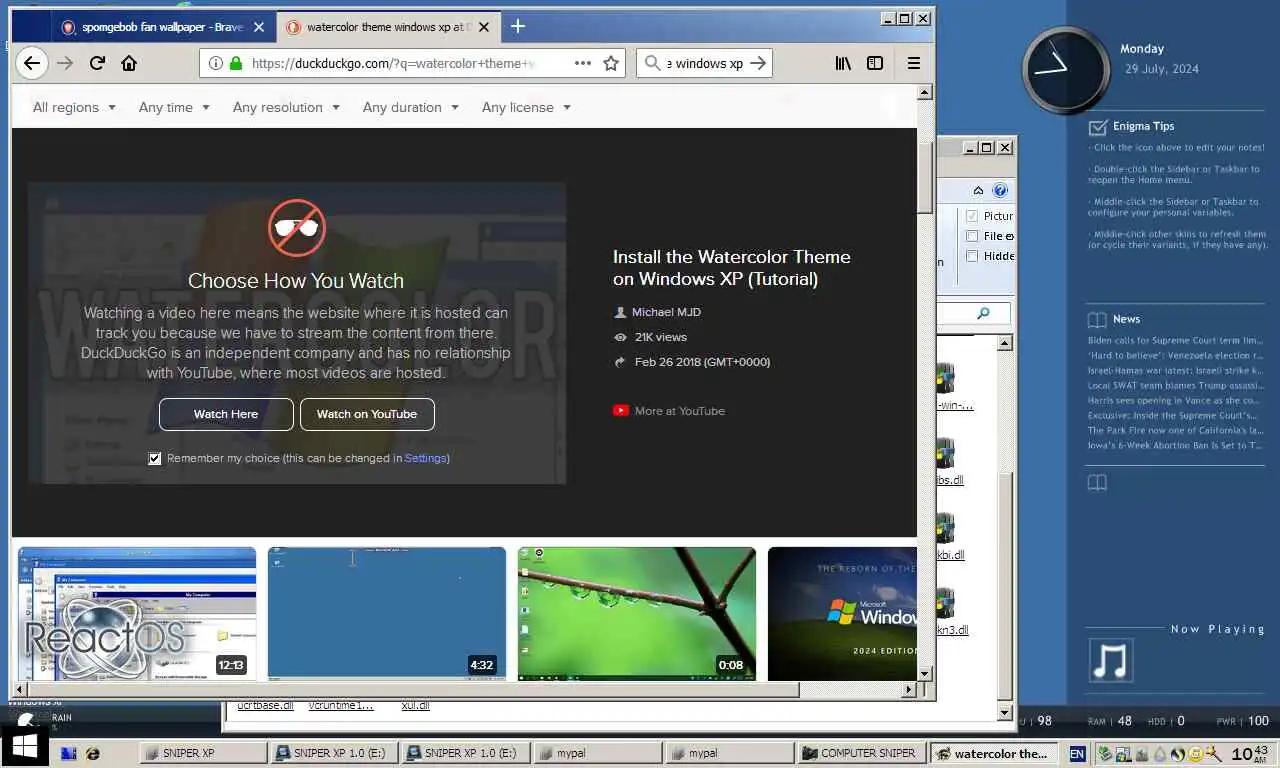Click the windows xp search field
This screenshot has height=768, width=1280.
click(x=706, y=63)
